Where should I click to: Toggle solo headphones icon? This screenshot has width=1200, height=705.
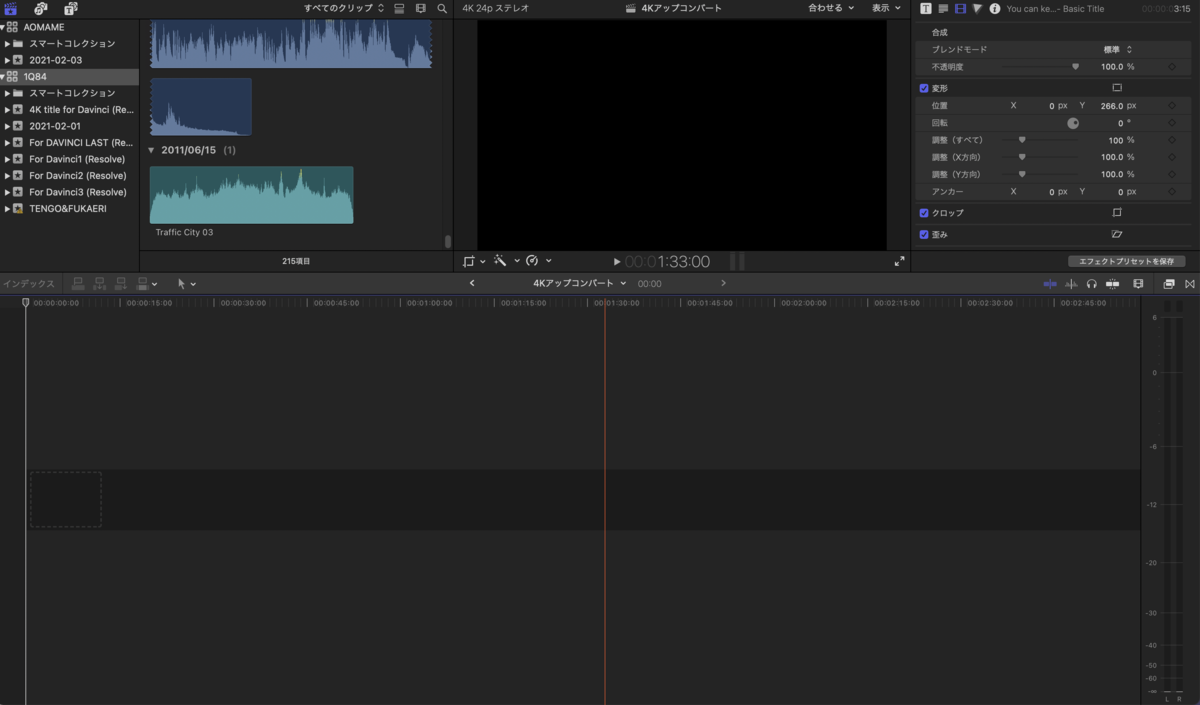click(1091, 284)
